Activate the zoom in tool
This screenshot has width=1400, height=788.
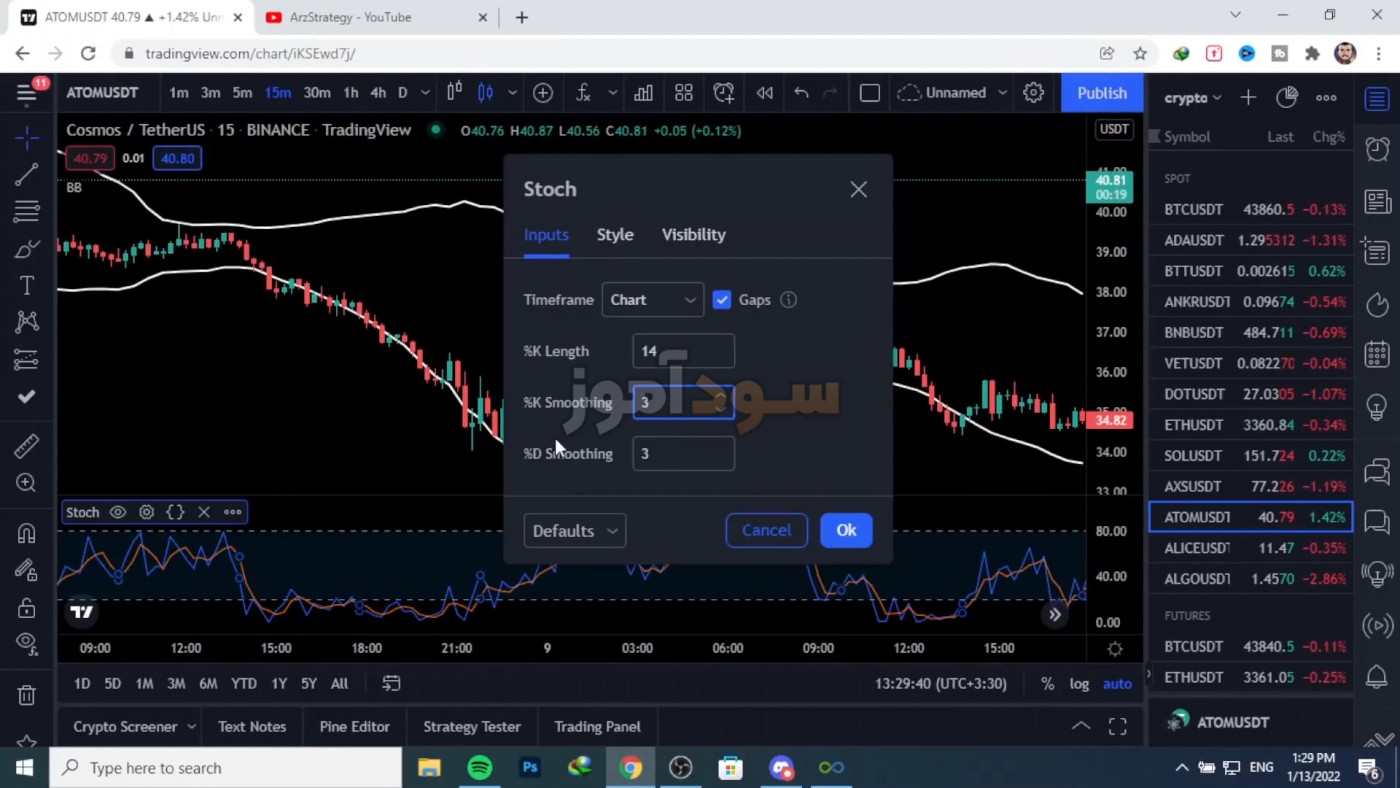point(27,483)
